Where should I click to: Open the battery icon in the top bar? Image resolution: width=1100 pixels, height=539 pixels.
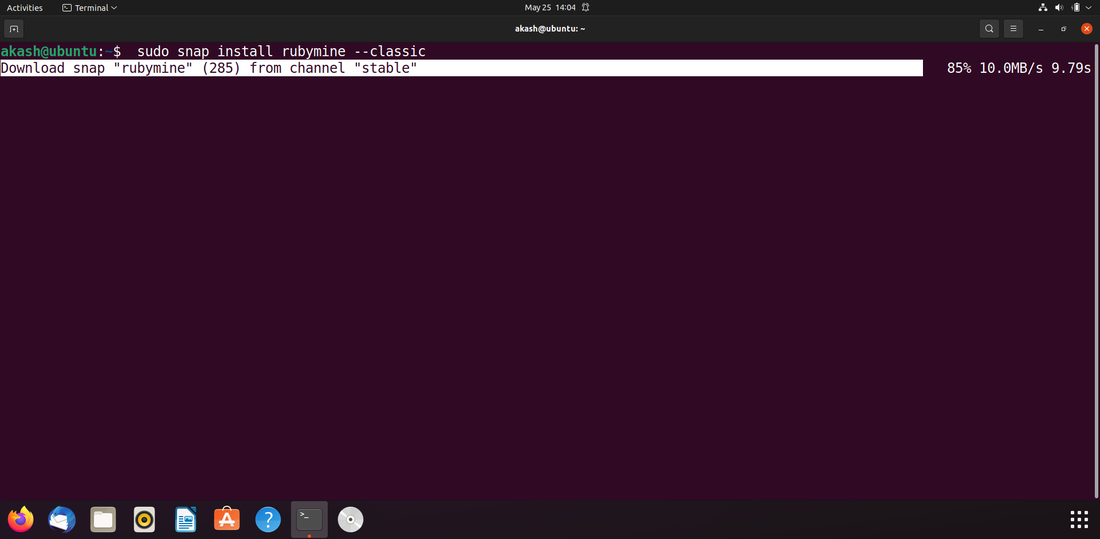click(x=1075, y=8)
